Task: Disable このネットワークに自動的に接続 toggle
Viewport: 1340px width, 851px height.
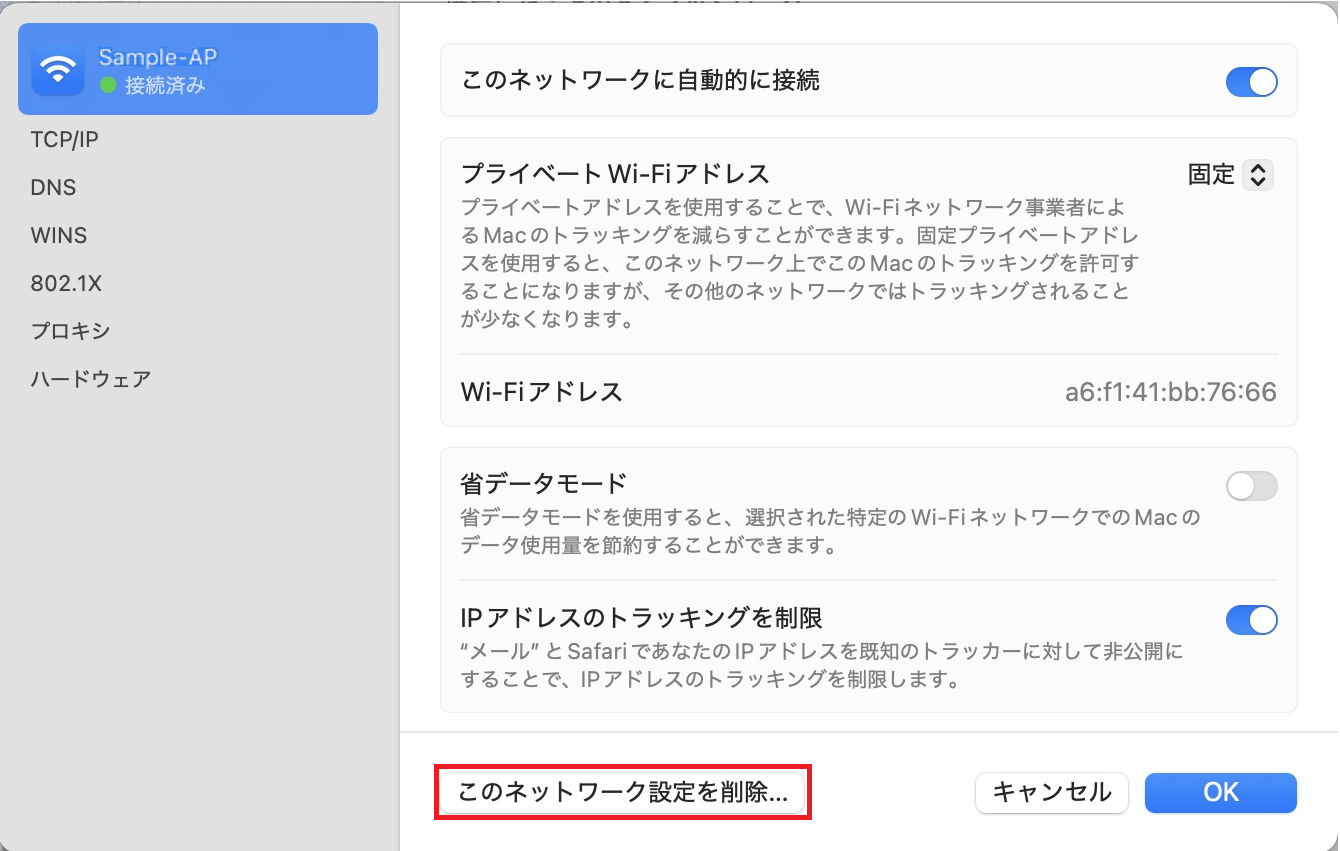Action: [x=1251, y=81]
